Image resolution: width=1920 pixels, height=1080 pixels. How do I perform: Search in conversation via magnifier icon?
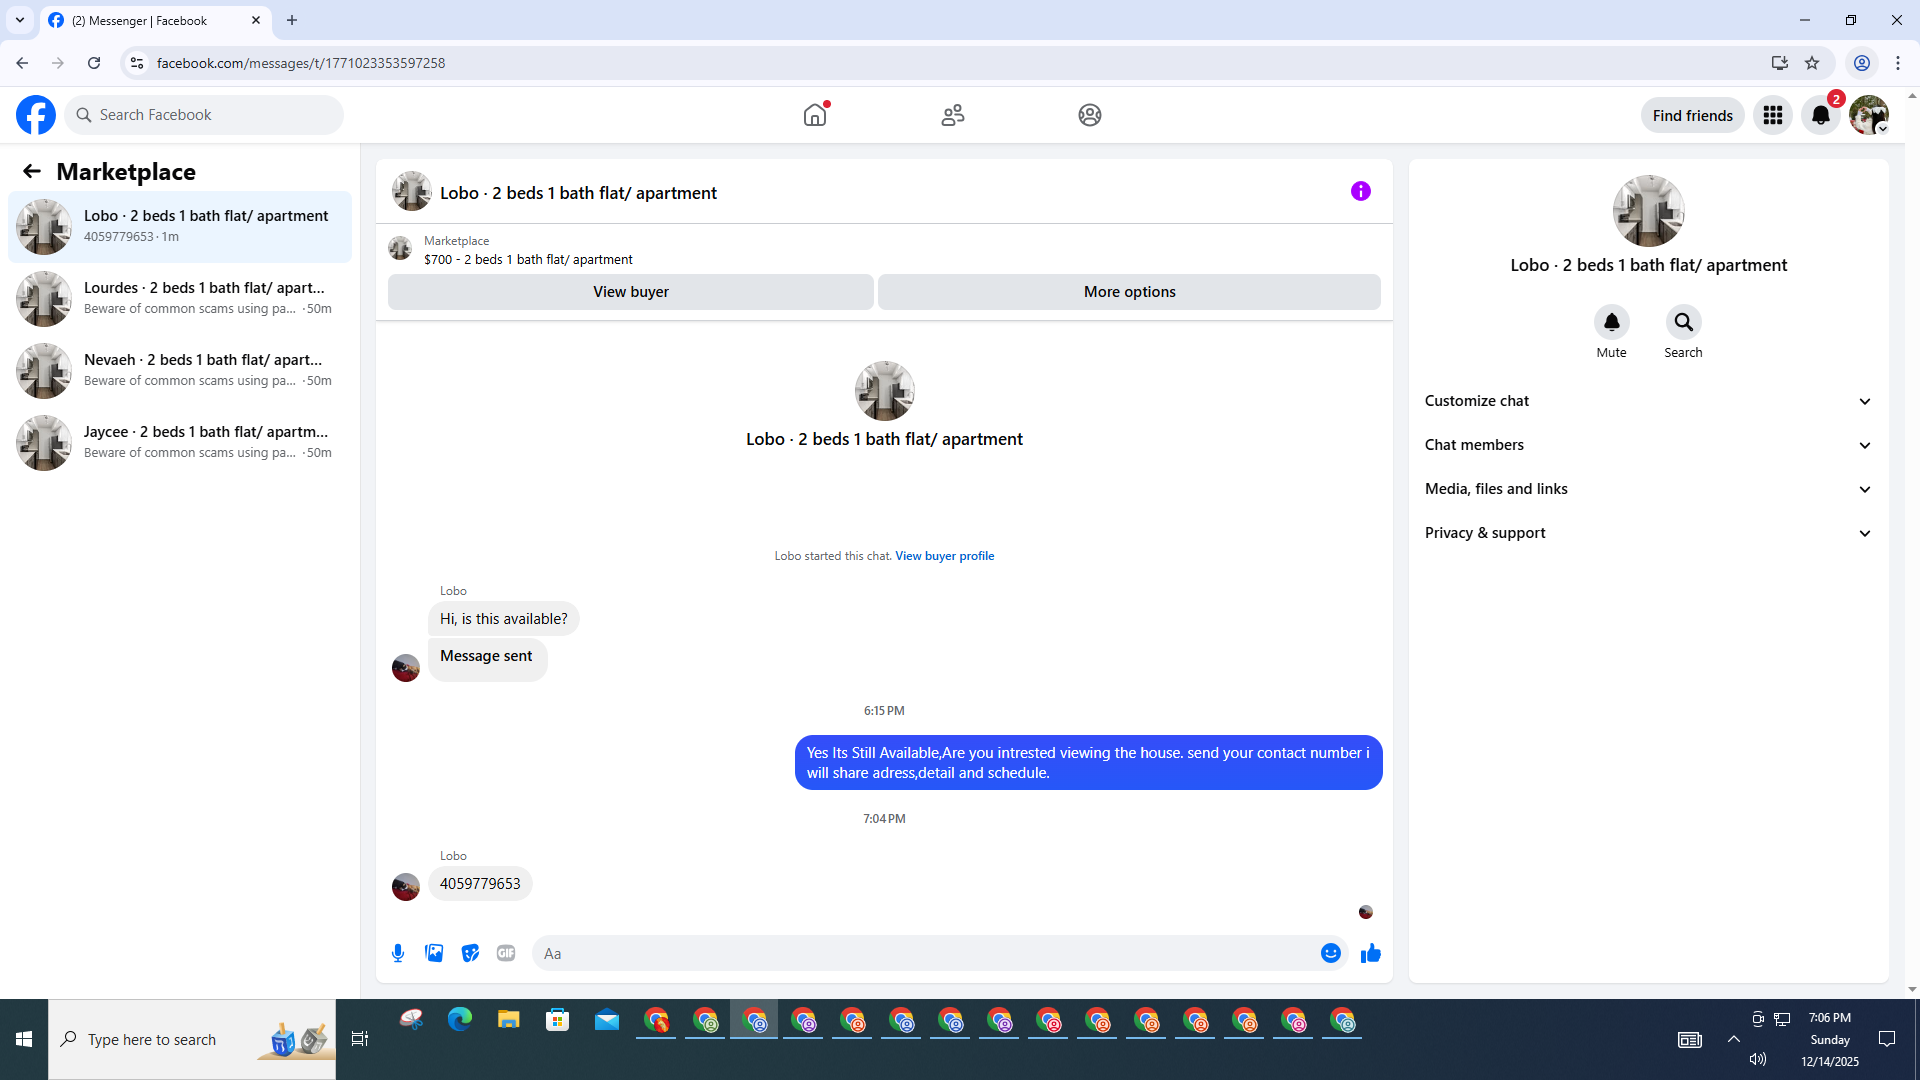click(x=1683, y=322)
